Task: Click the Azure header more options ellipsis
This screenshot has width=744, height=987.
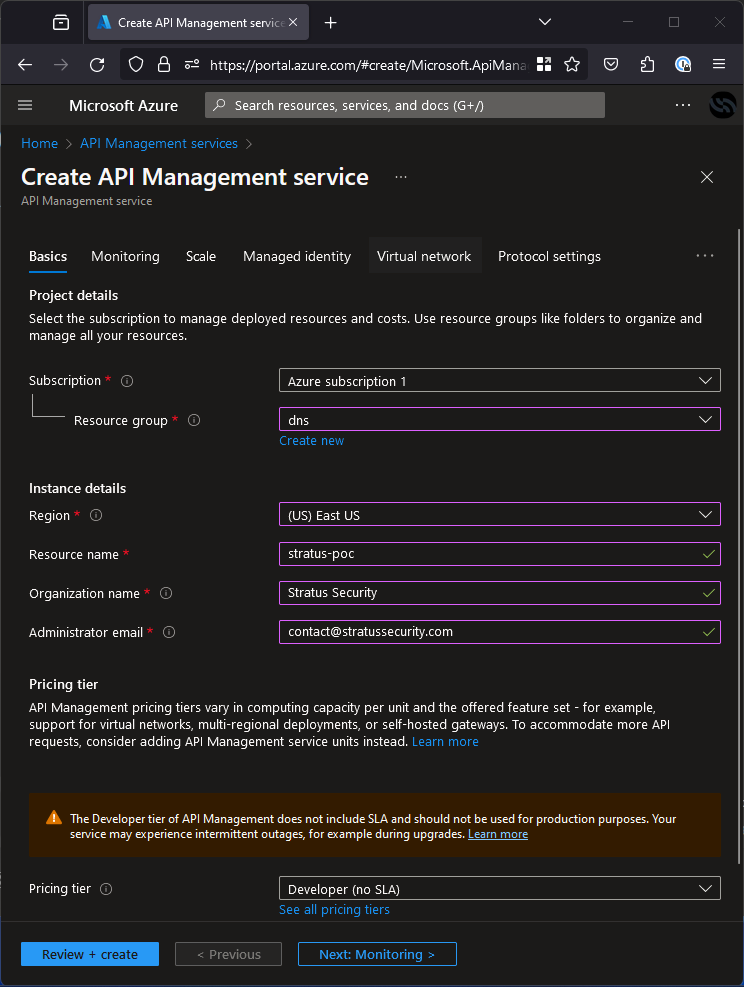Action: pyautogui.click(x=683, y=105)
